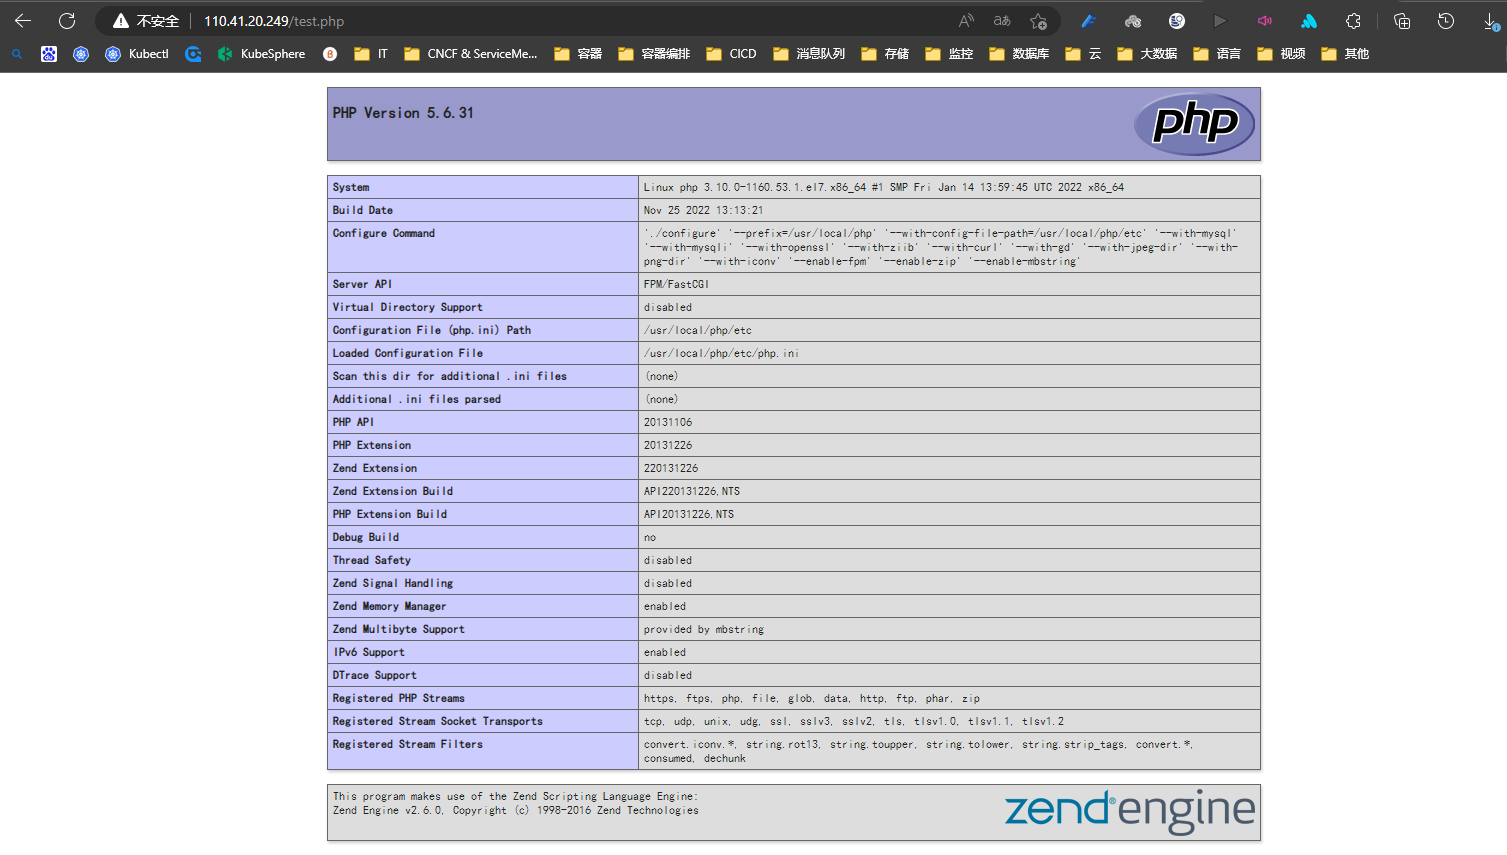Screen dimensions: 1507x855
Task: Open the 大数据 bookmark folder
Action: point(1147,54)
